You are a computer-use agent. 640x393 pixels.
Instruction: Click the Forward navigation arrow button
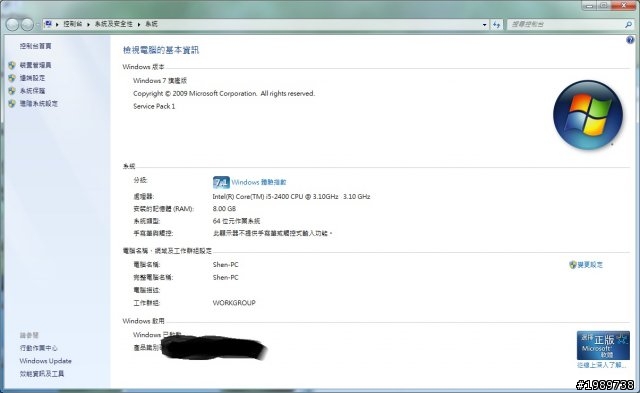coord(27,24)
